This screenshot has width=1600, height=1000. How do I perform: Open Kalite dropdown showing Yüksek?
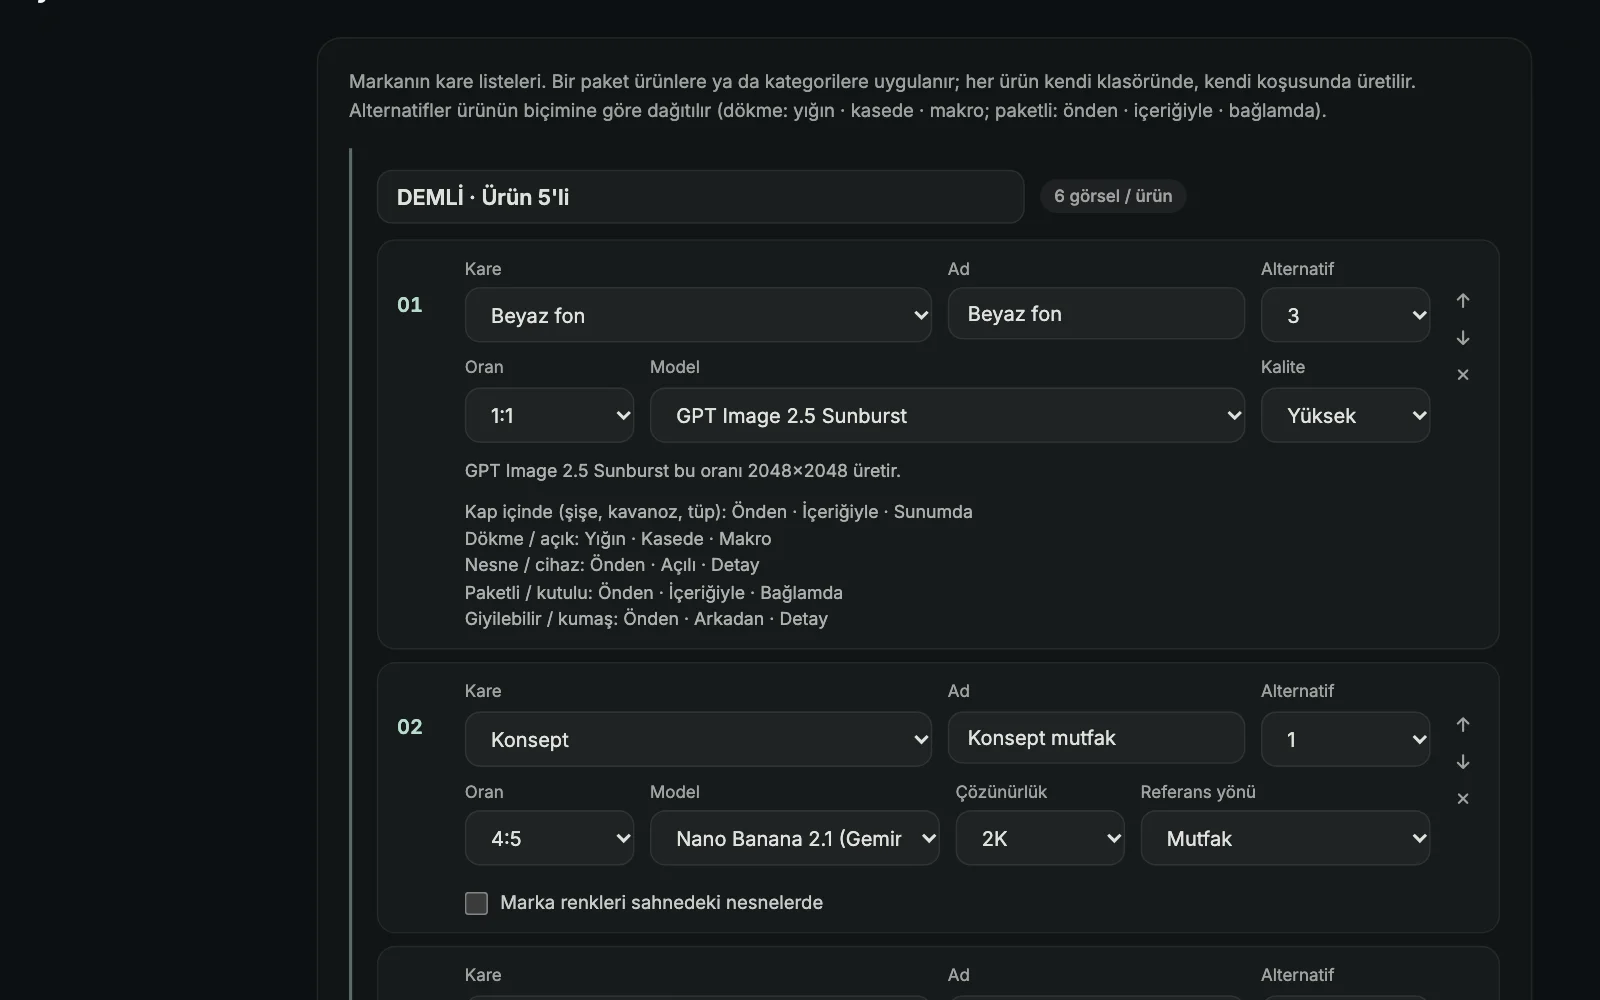pyautogui.click(x=1345, y=415)
